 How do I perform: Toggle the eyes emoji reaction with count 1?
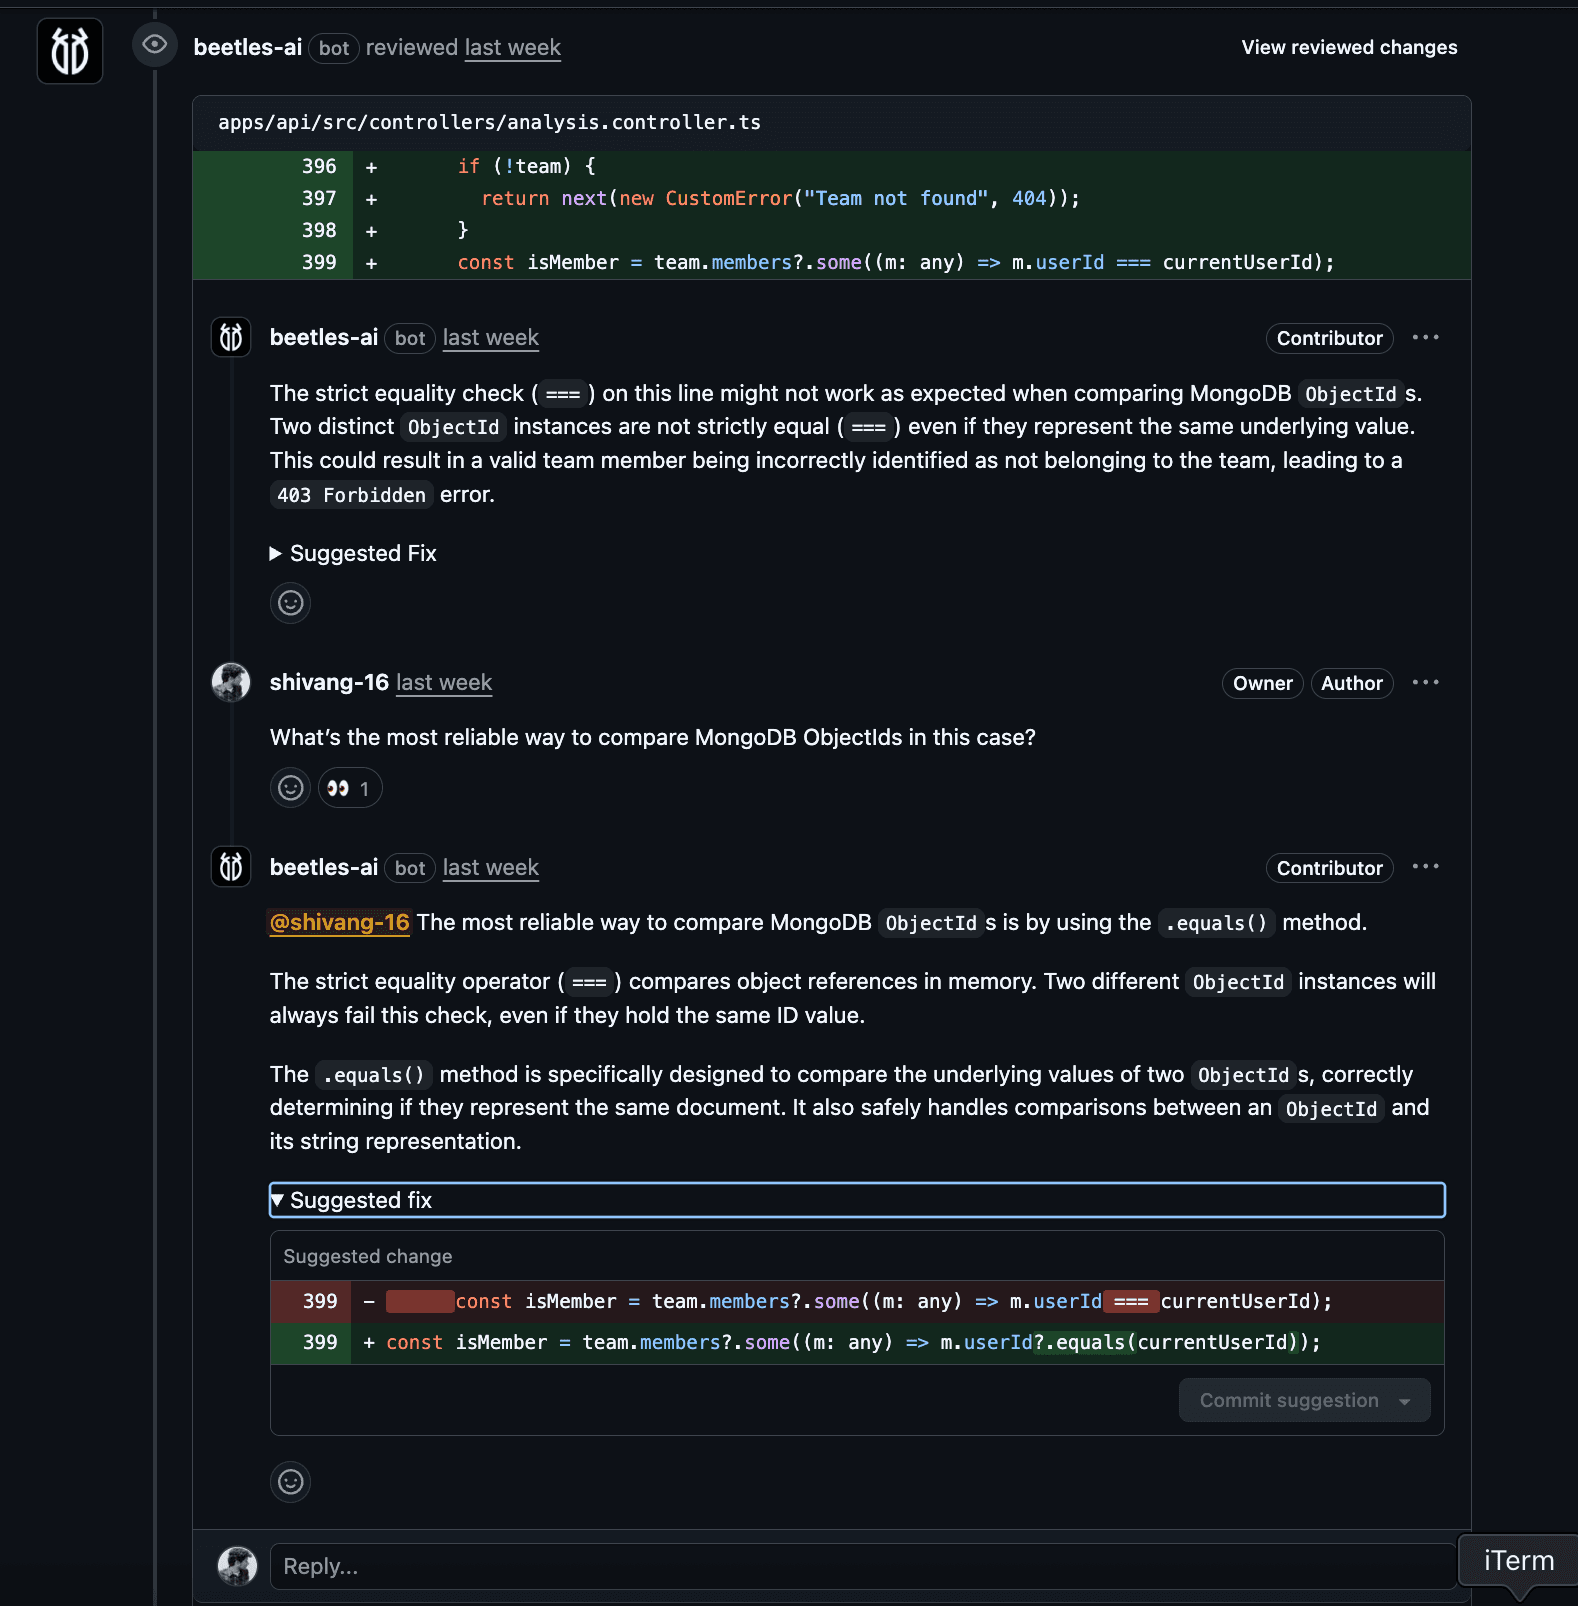[x=349, y=788]
